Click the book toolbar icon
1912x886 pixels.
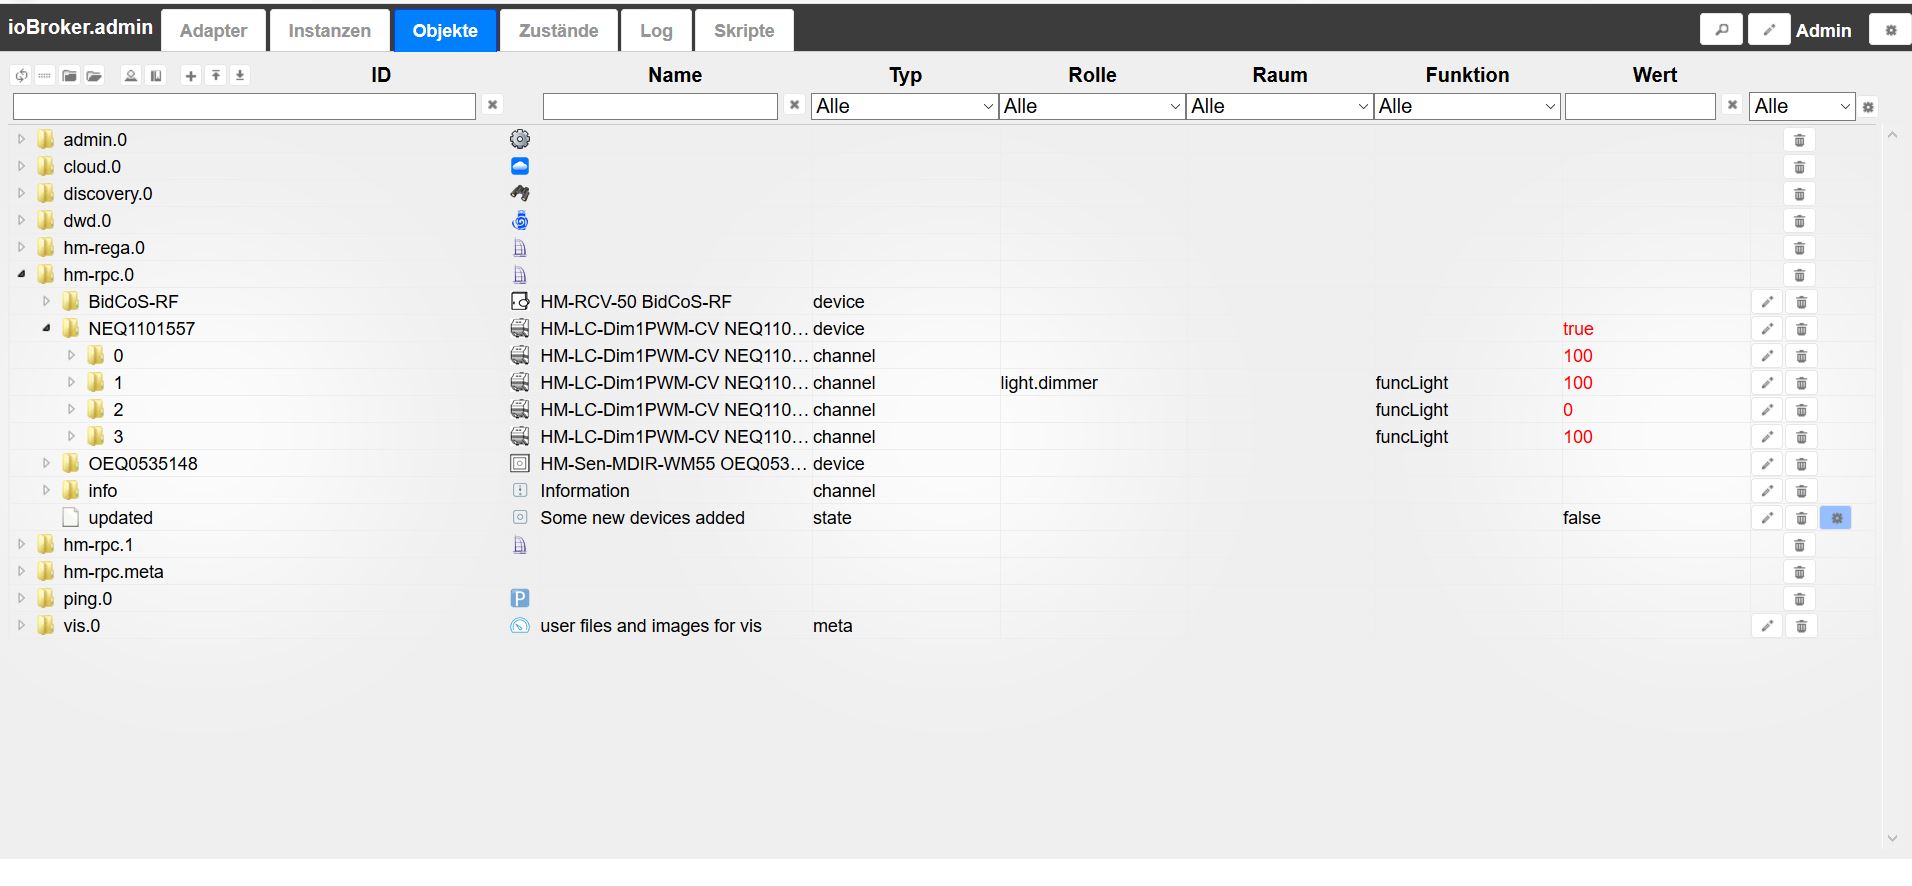click(x=156, y=75)
